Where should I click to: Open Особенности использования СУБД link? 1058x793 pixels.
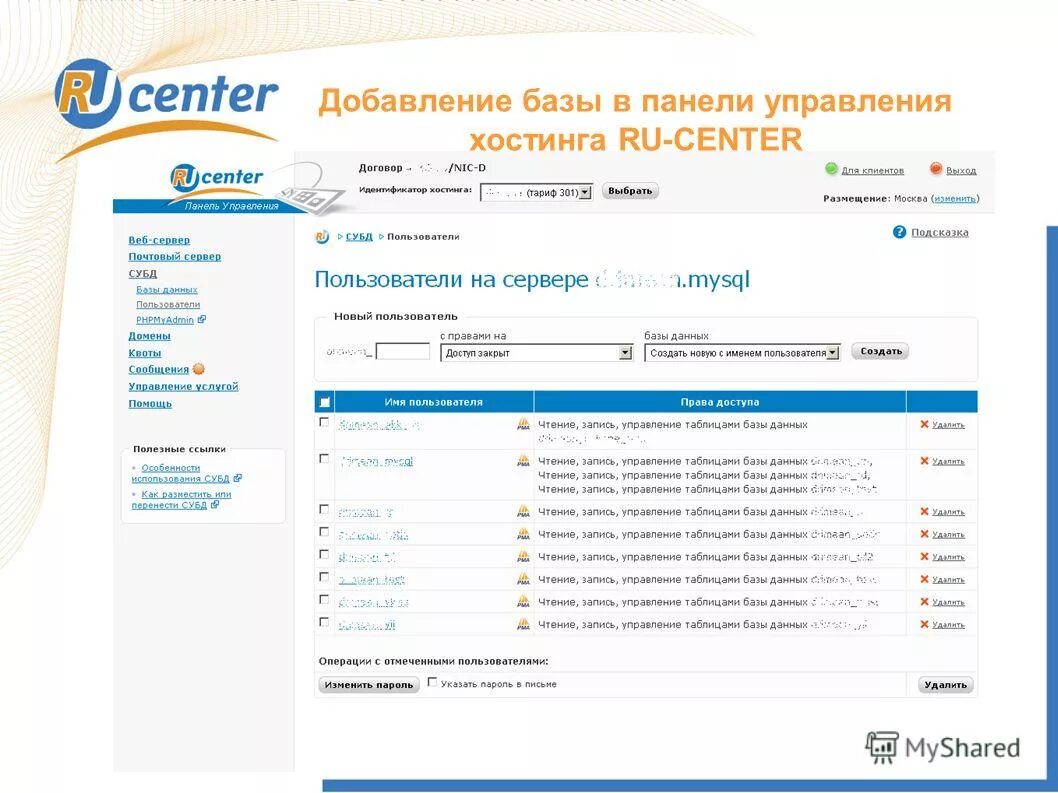(180, 472)
